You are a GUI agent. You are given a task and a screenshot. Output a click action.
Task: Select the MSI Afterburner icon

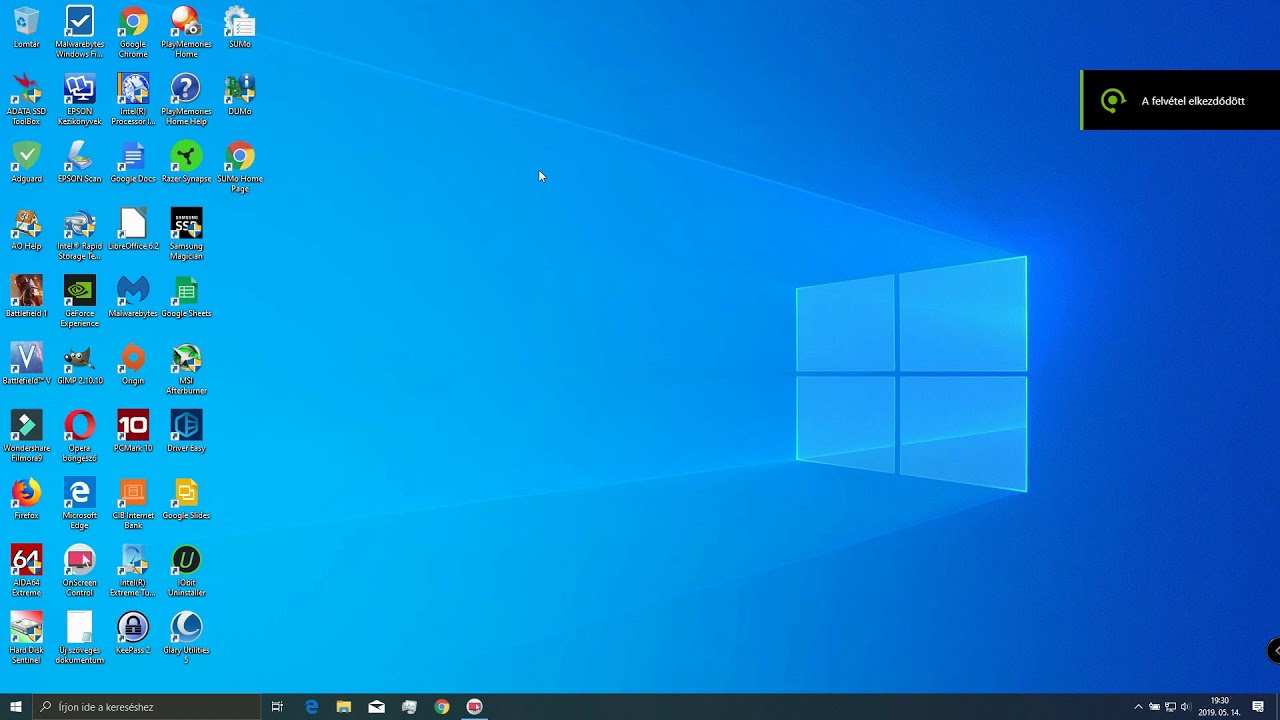click(186, 368)
